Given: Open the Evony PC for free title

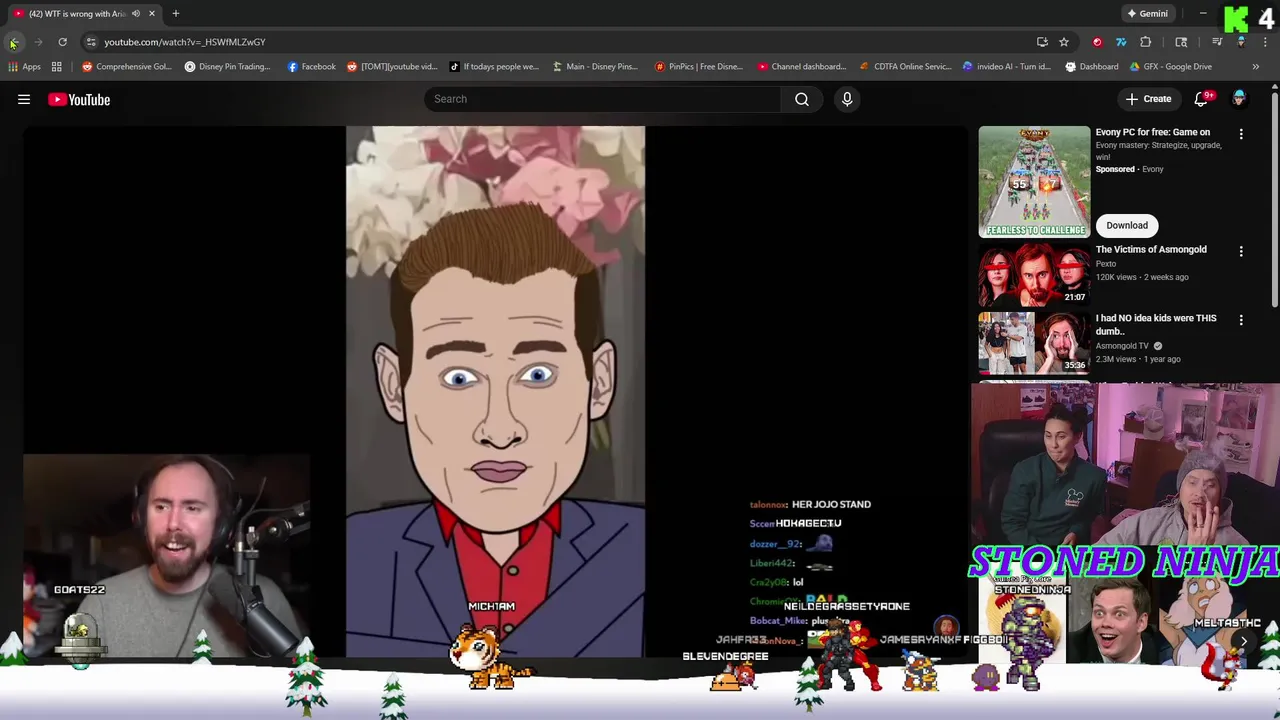Looking at the screenshot, I should point(1152,132).
